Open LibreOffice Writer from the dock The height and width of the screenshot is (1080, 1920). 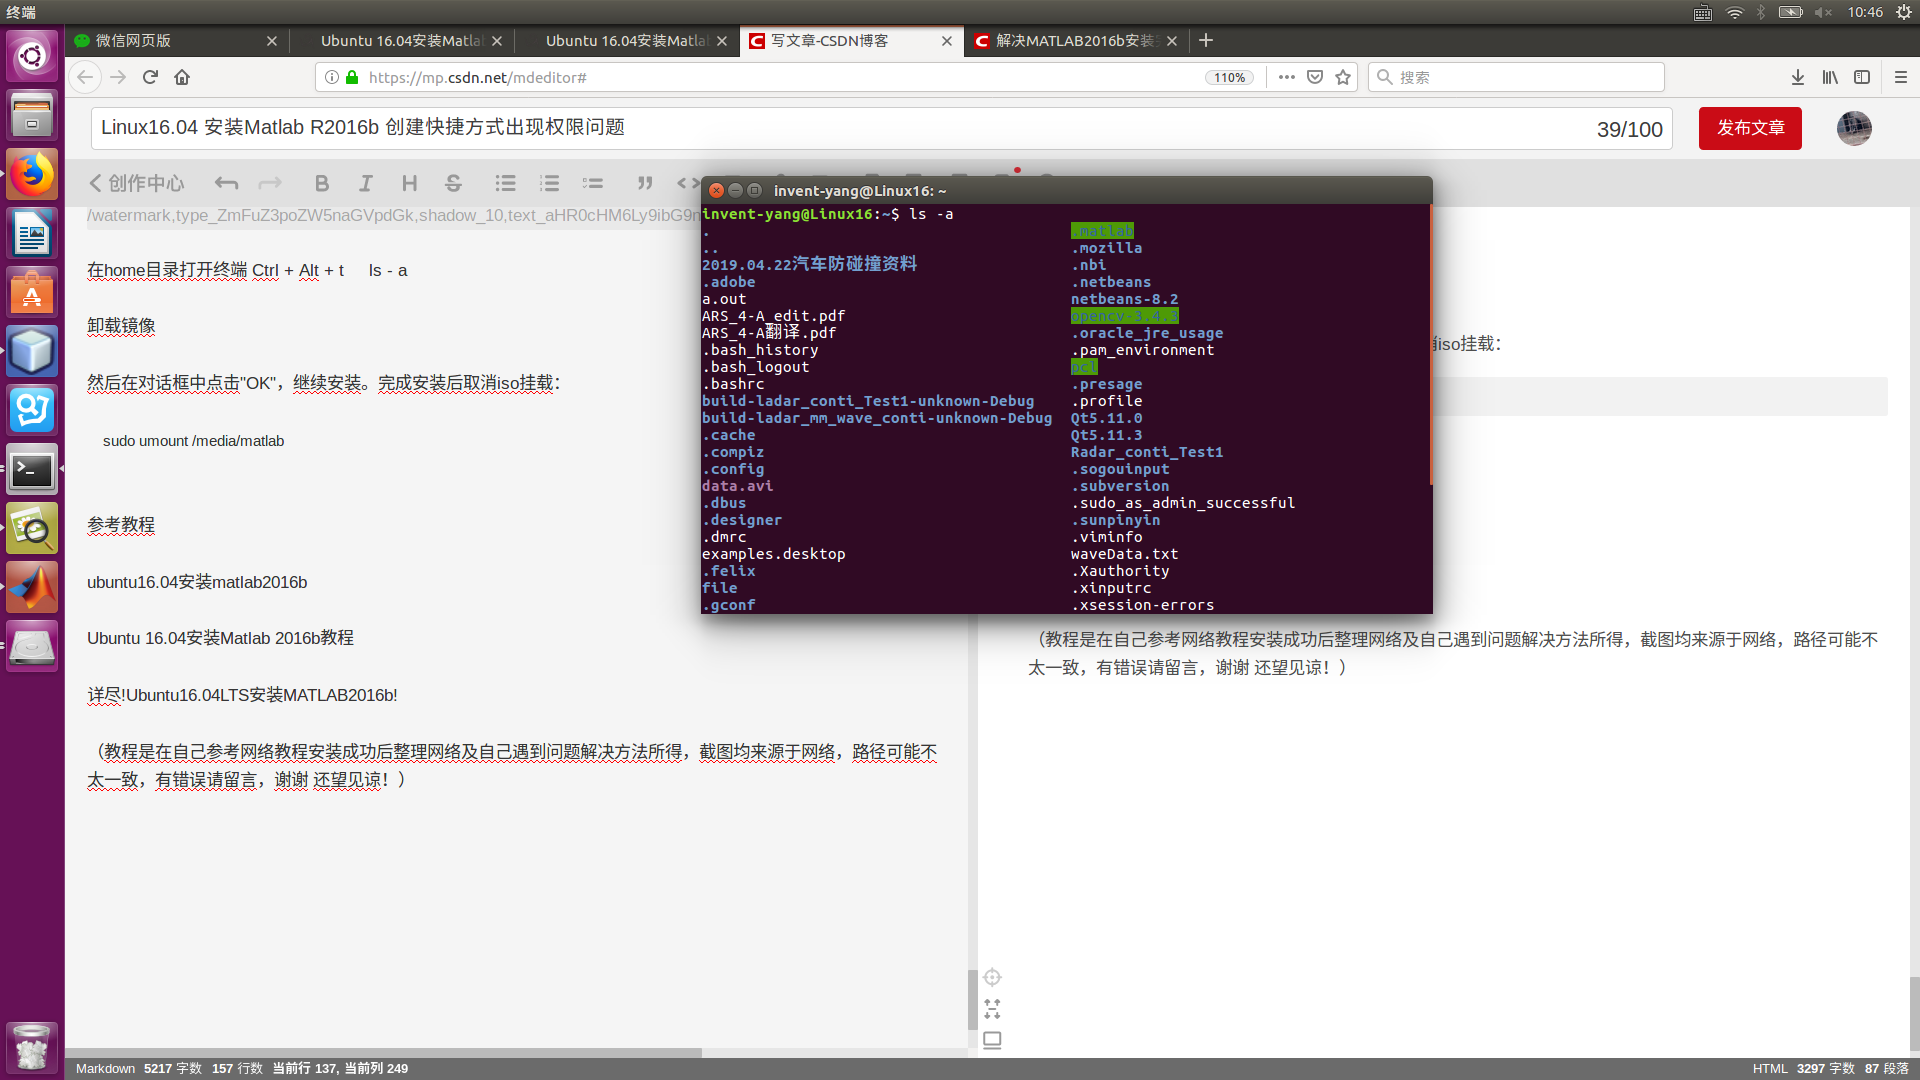[x=32, y=234]
